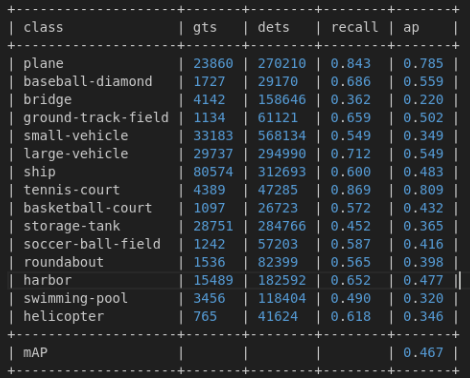Screen dimensions: 470x378
Task: Select the 'roundabout' class name
Action: (x=64, y=262)
